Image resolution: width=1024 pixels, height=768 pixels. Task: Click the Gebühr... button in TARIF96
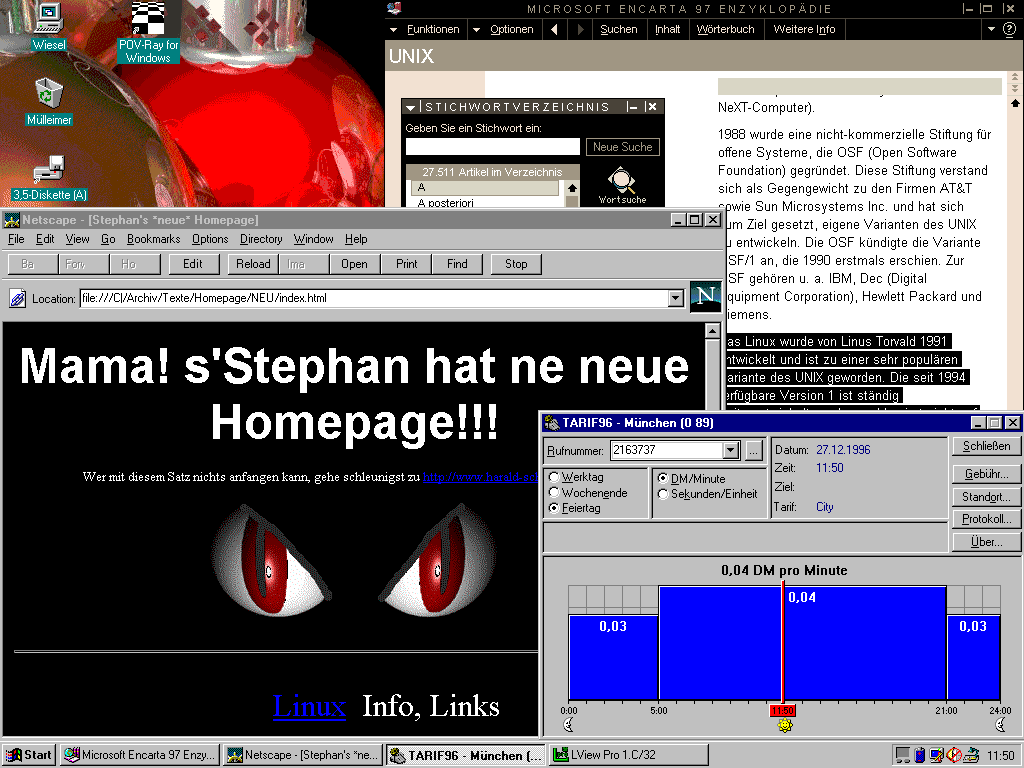coord(986,474)
